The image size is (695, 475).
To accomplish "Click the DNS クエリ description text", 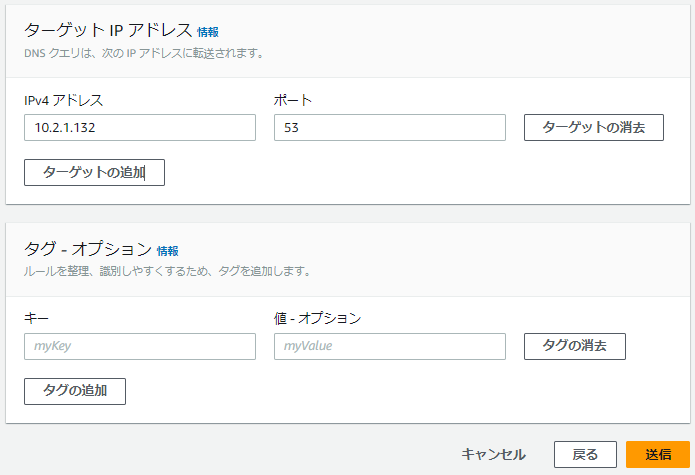I will click(144, 54).
